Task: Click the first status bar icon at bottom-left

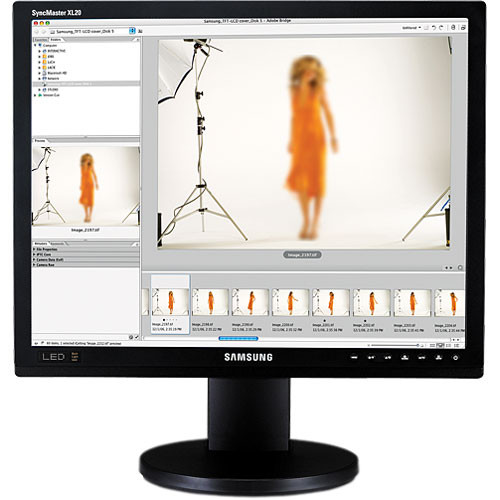Action: click(x=36, y=343)
